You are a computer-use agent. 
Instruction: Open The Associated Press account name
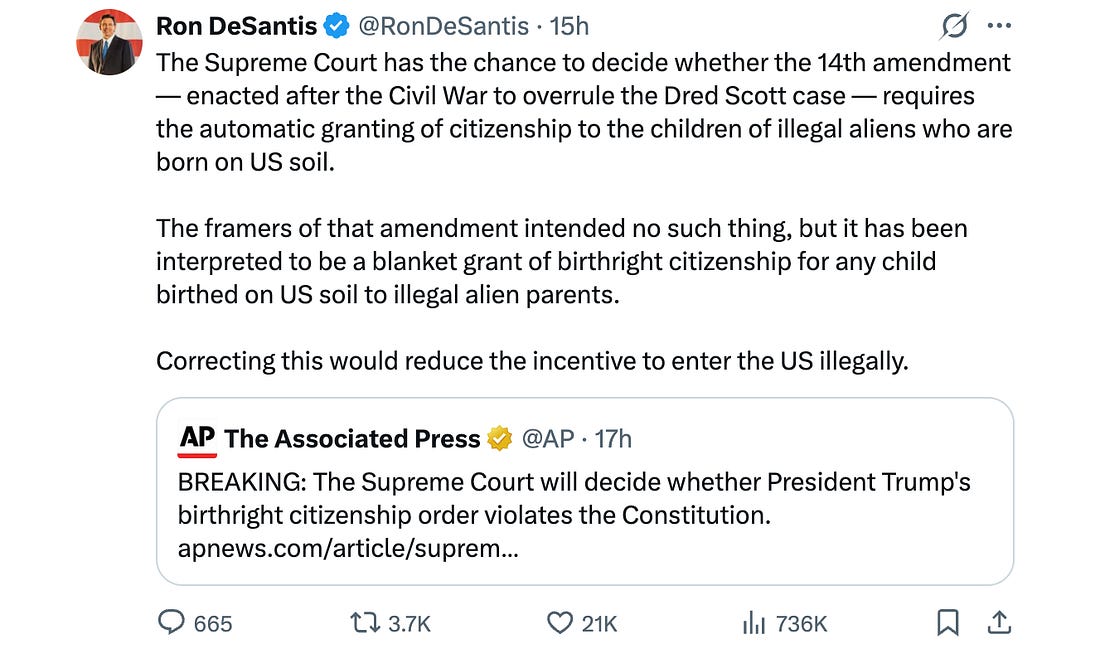[352, 439]
